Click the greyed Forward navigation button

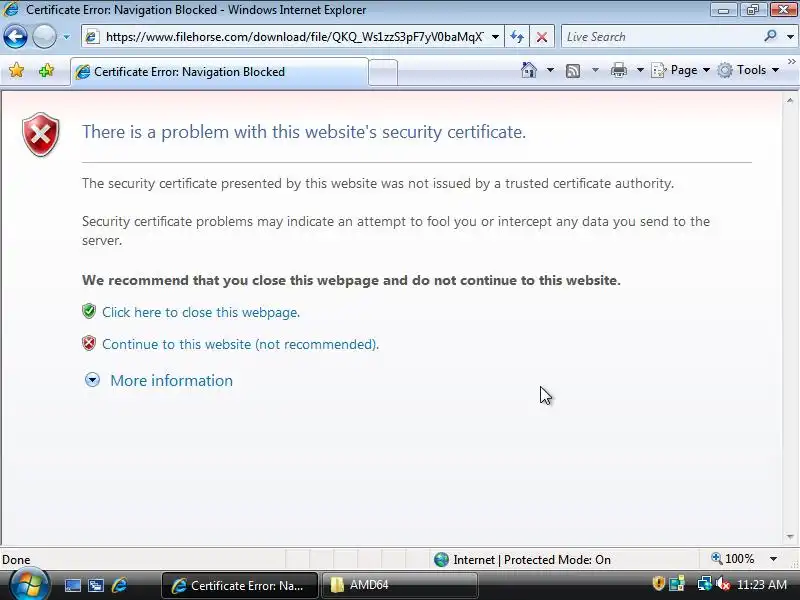click(44, 37)
